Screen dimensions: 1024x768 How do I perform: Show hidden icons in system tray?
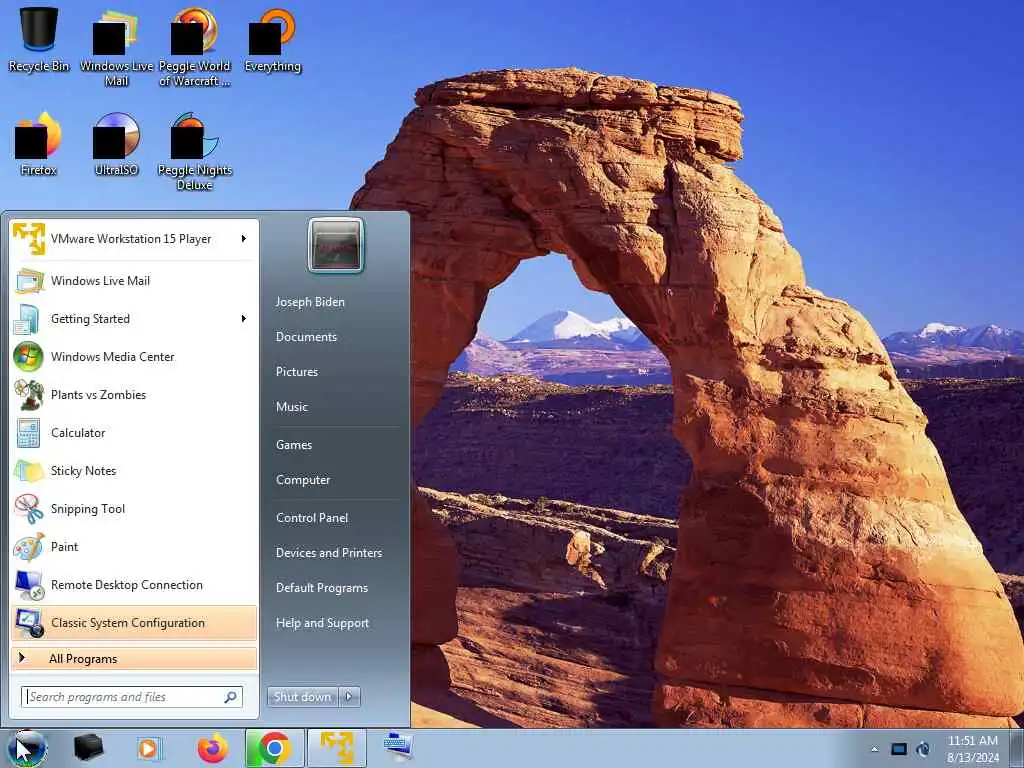click(x=874, y=749)
